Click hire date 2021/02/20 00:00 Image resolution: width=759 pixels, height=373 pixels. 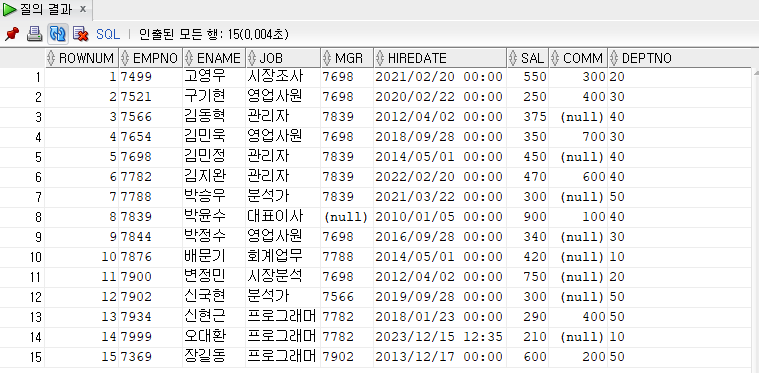(x=440, y=76)
